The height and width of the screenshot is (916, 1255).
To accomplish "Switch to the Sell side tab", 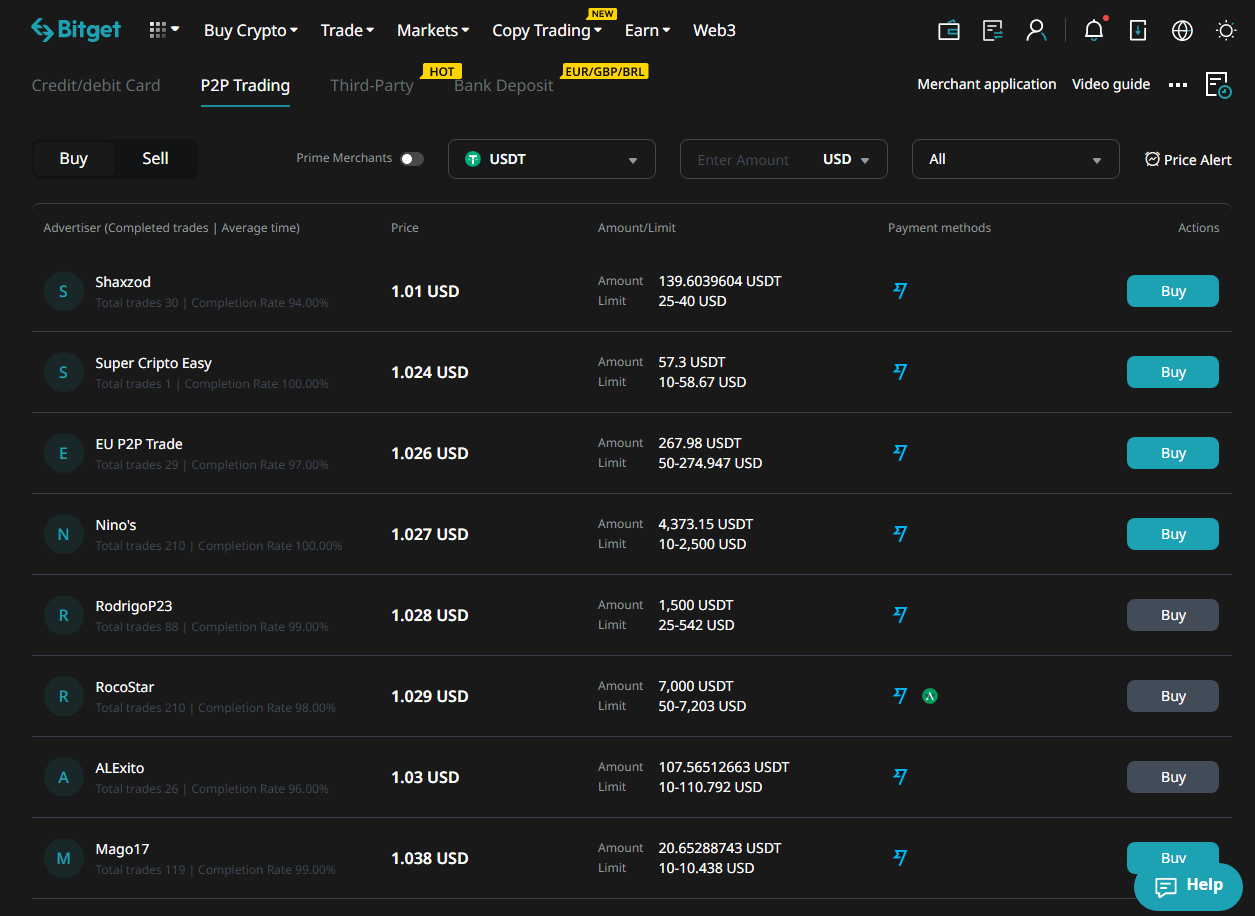I will click(155, 159).
